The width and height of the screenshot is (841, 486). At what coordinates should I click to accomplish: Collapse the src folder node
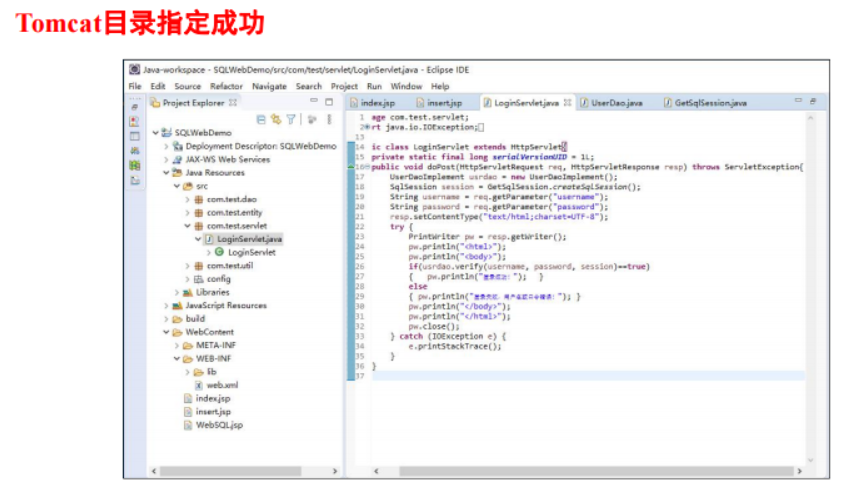[x=176, y=186]
